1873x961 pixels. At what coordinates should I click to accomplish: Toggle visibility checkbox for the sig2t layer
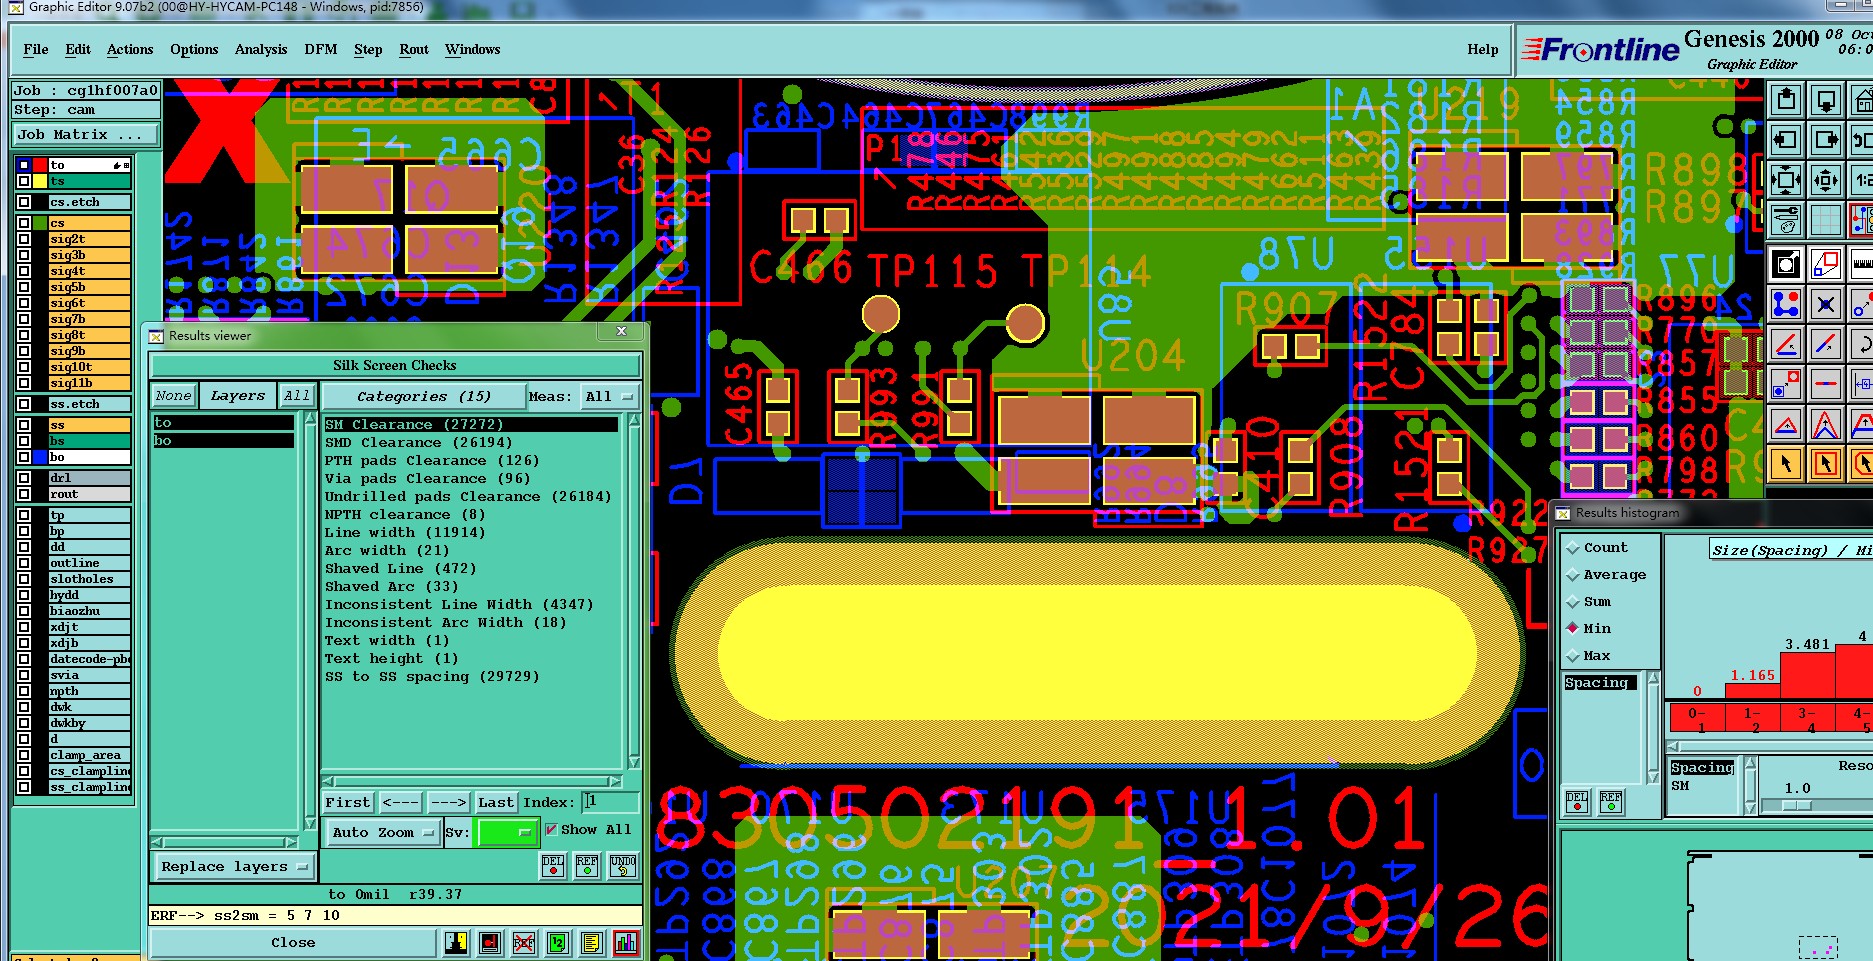[x=24, y=239]
